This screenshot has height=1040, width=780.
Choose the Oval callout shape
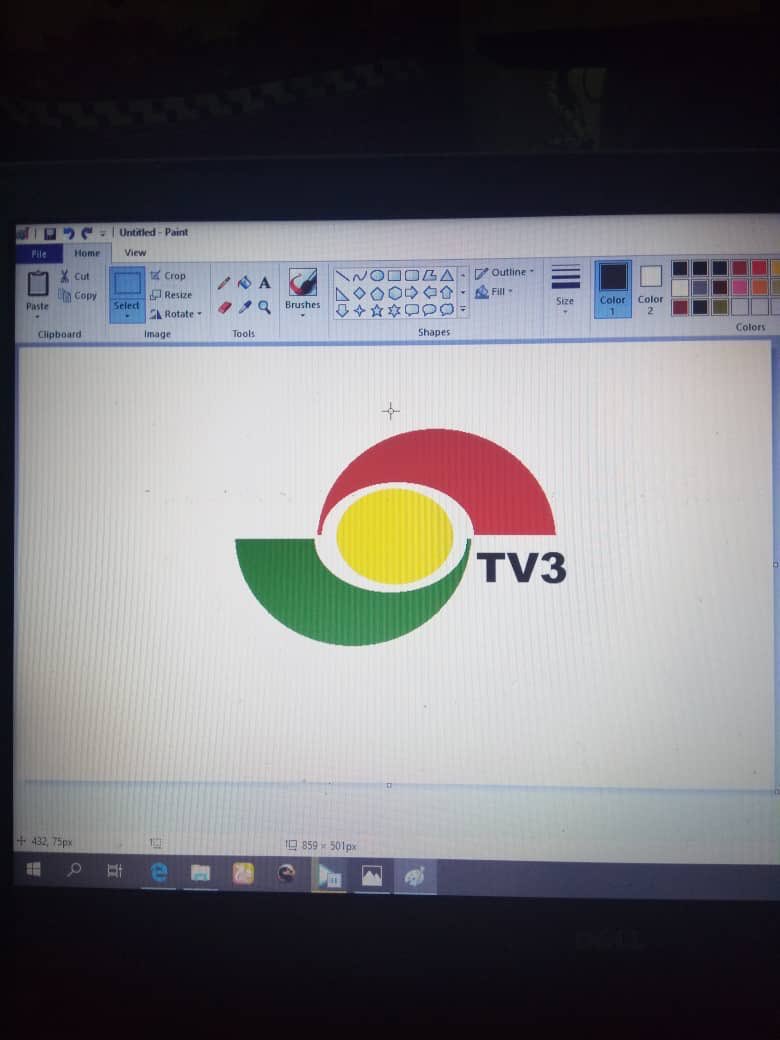[x=429, y=310]
